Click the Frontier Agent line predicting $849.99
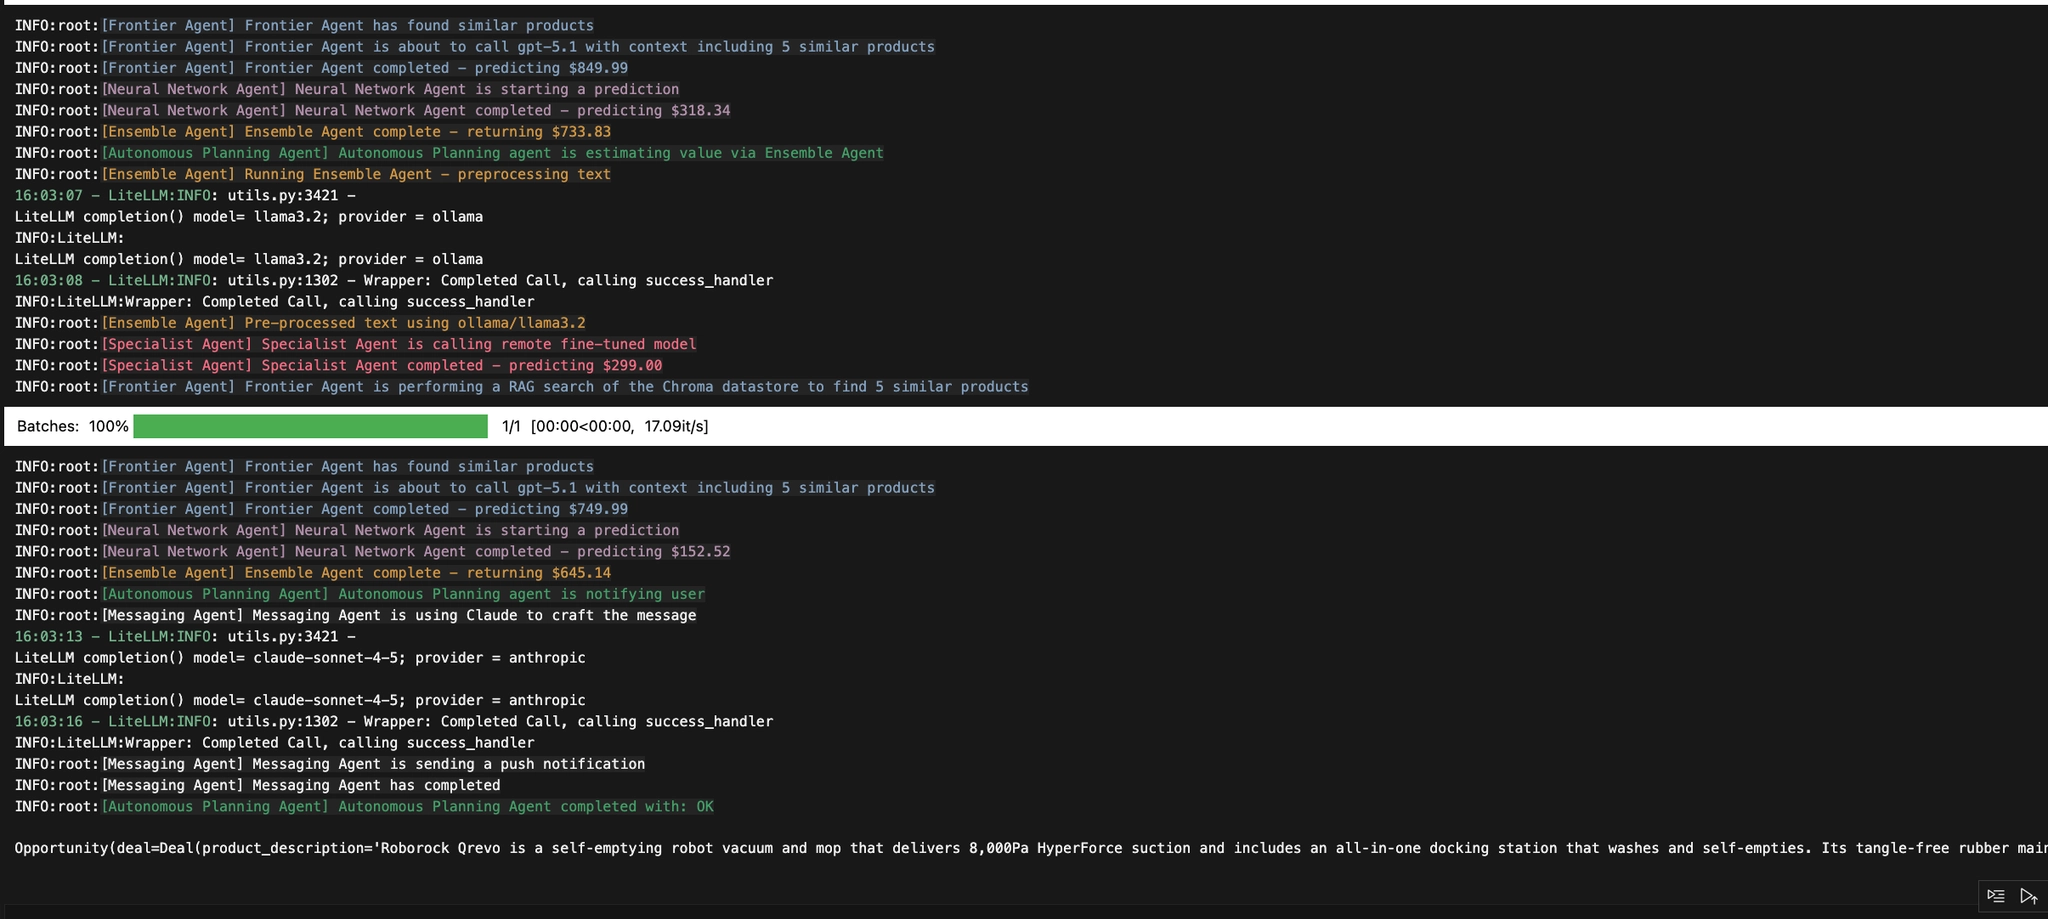The width and height of the screenshot is (2048, 919). coord(321,68)
